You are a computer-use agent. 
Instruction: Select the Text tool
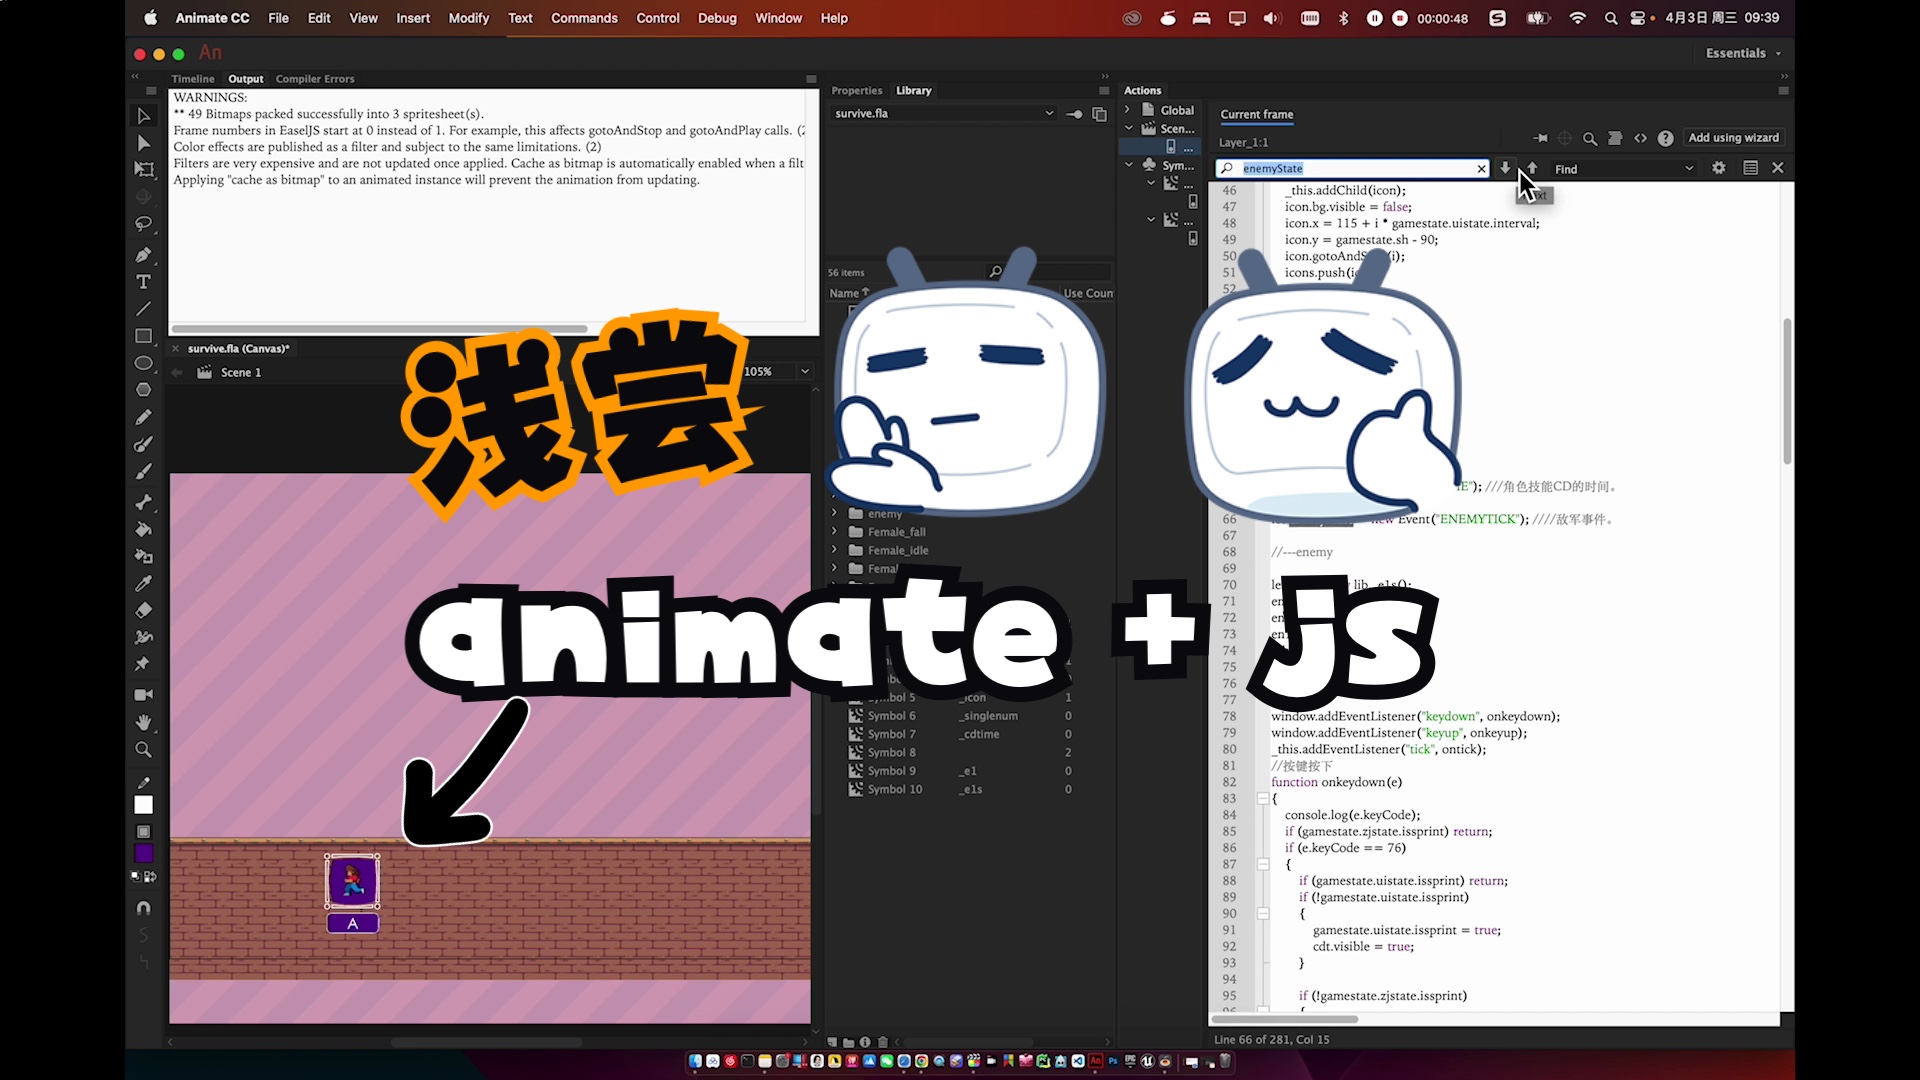point(143,282)
